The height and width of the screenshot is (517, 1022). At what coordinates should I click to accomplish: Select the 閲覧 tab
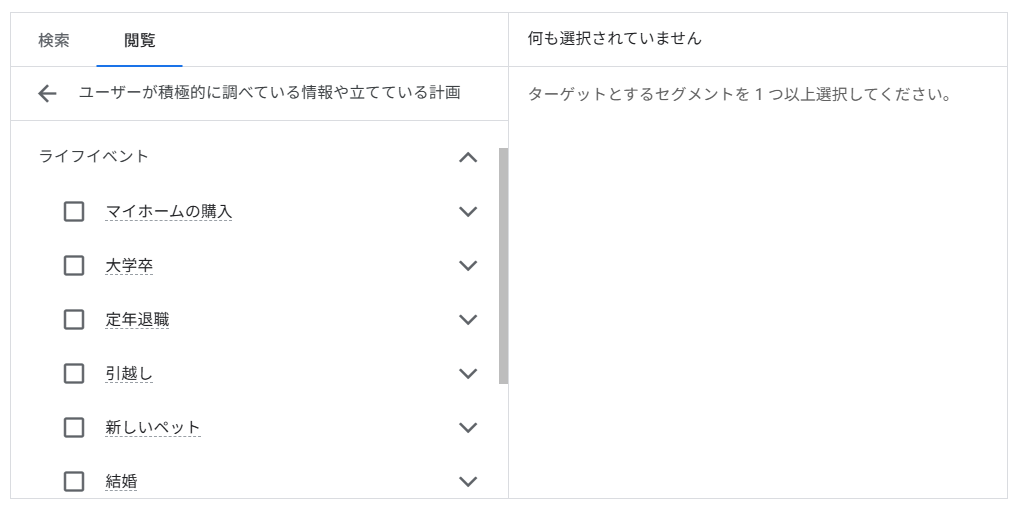coord(140,41)
